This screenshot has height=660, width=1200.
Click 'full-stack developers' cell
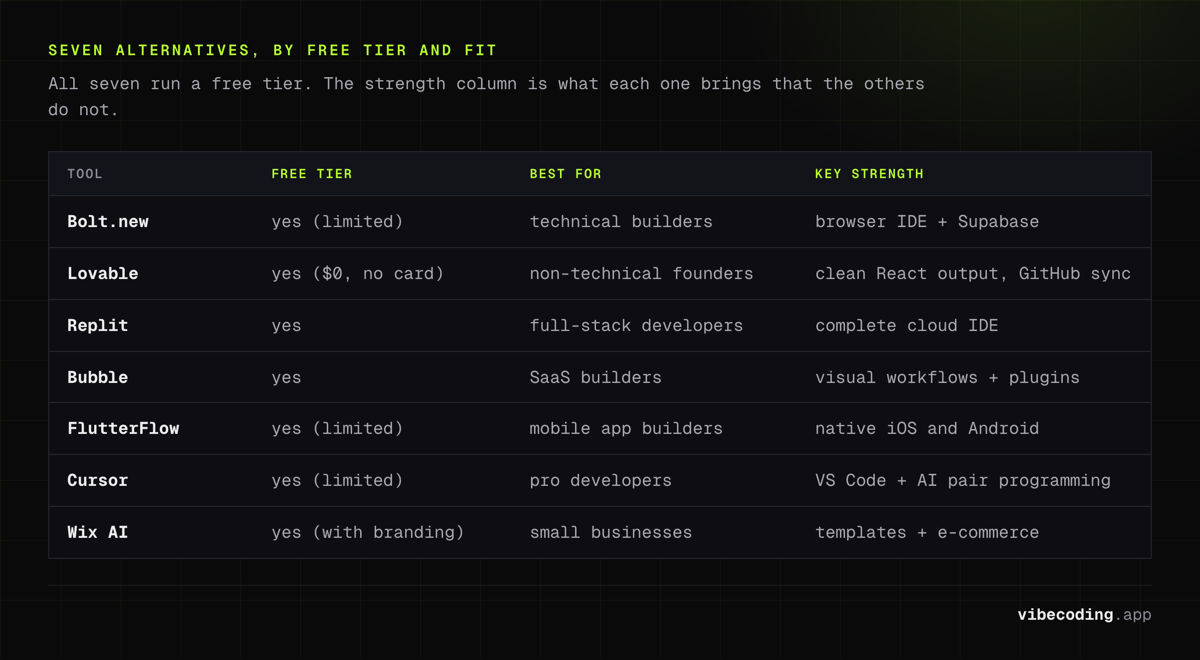click(636, 326)
